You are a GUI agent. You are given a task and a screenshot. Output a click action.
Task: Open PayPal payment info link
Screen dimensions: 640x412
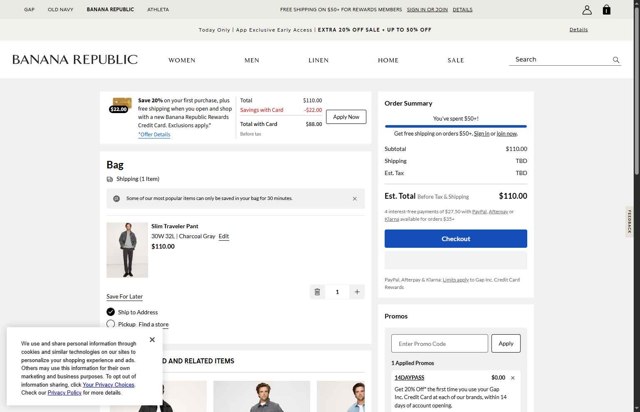[x=480, y=212]
